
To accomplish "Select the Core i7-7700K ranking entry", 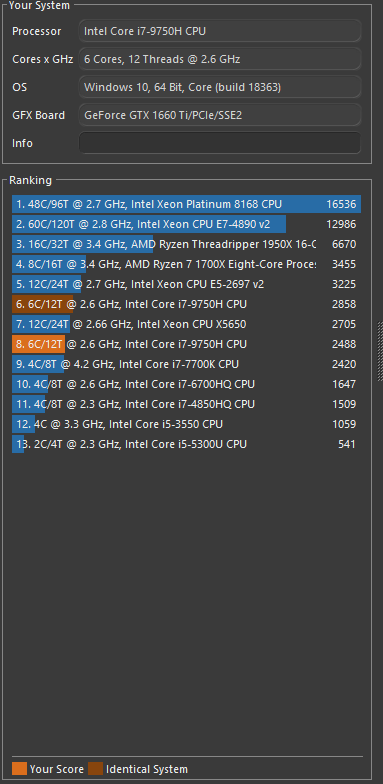I will click(x=186, y=364).
